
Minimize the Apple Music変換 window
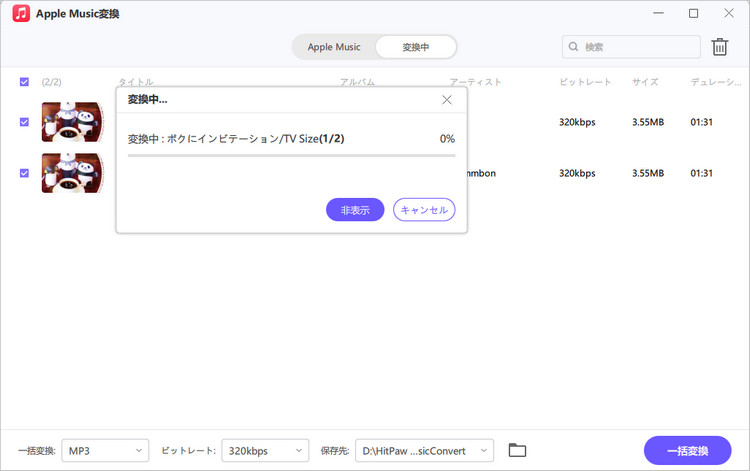(659, 13)
